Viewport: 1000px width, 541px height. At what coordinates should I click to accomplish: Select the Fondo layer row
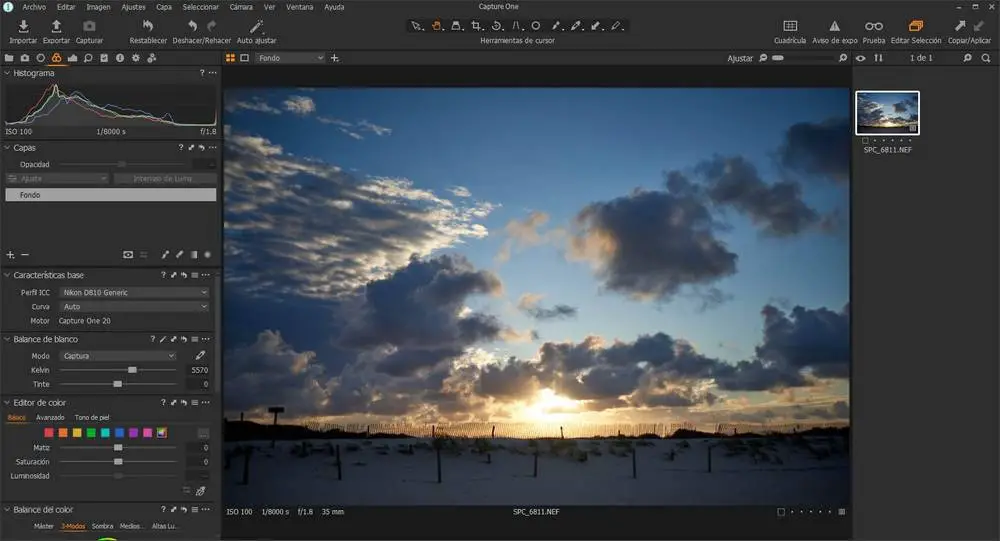(x=110, y=195)
